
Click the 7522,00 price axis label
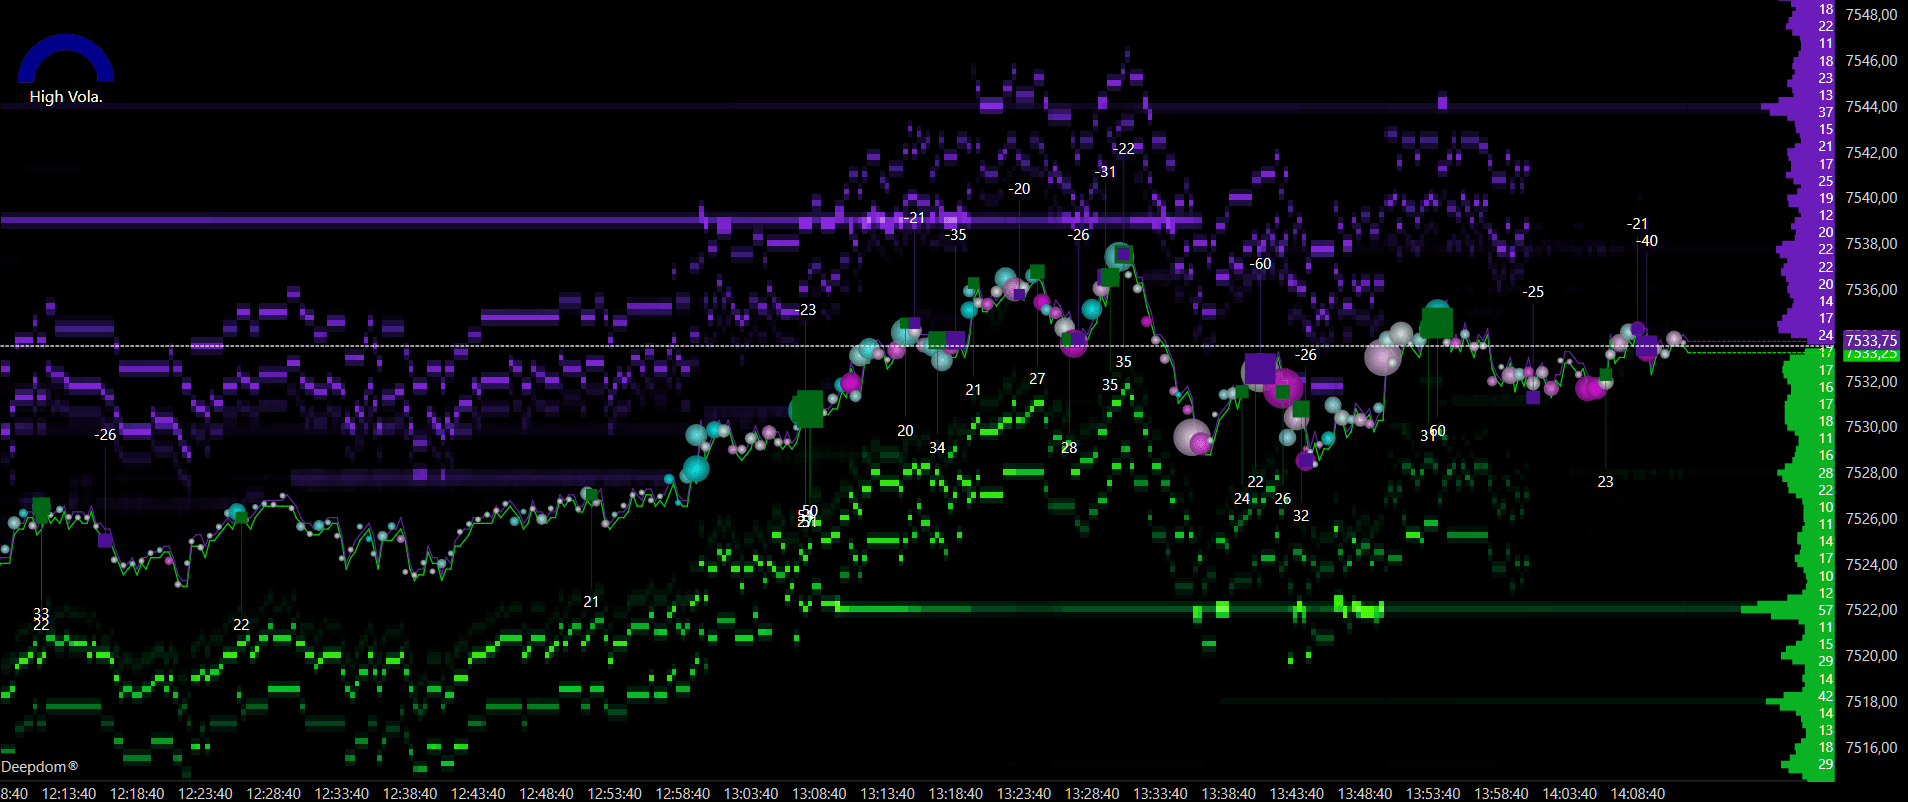pos(1871,610)
